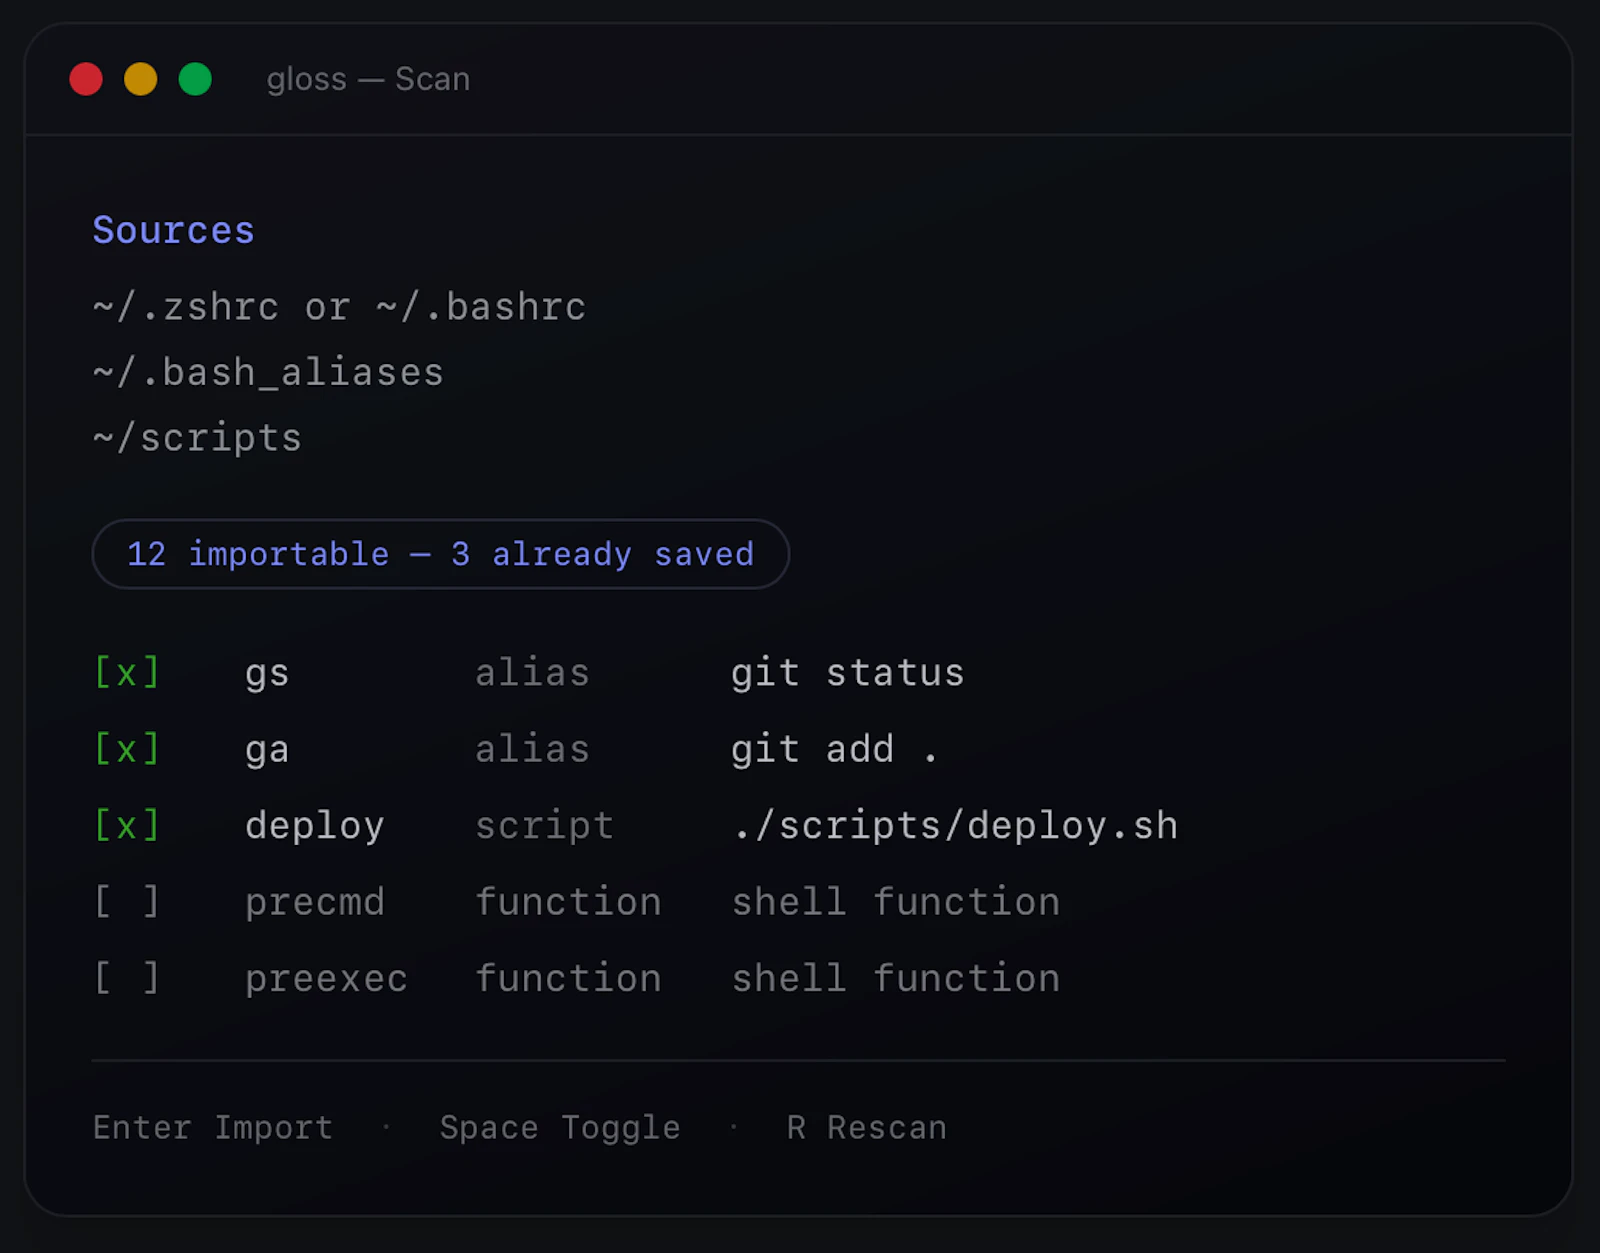The image size is (1600, 1253).
Task: Click the 'ga' name
Action: (x=267, y=751)
